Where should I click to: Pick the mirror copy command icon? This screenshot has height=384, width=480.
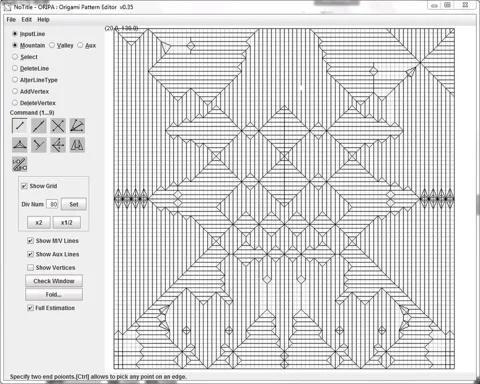pos(77,145)
